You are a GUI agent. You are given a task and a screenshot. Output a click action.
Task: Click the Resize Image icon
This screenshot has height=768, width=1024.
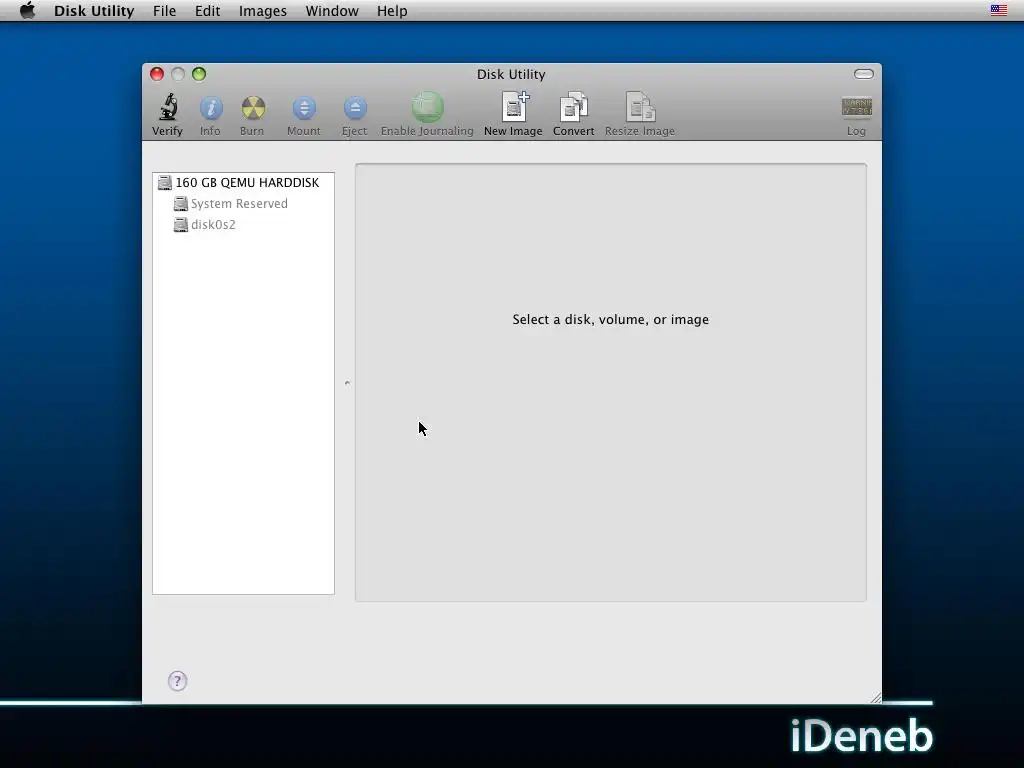[x=640, y=107]
